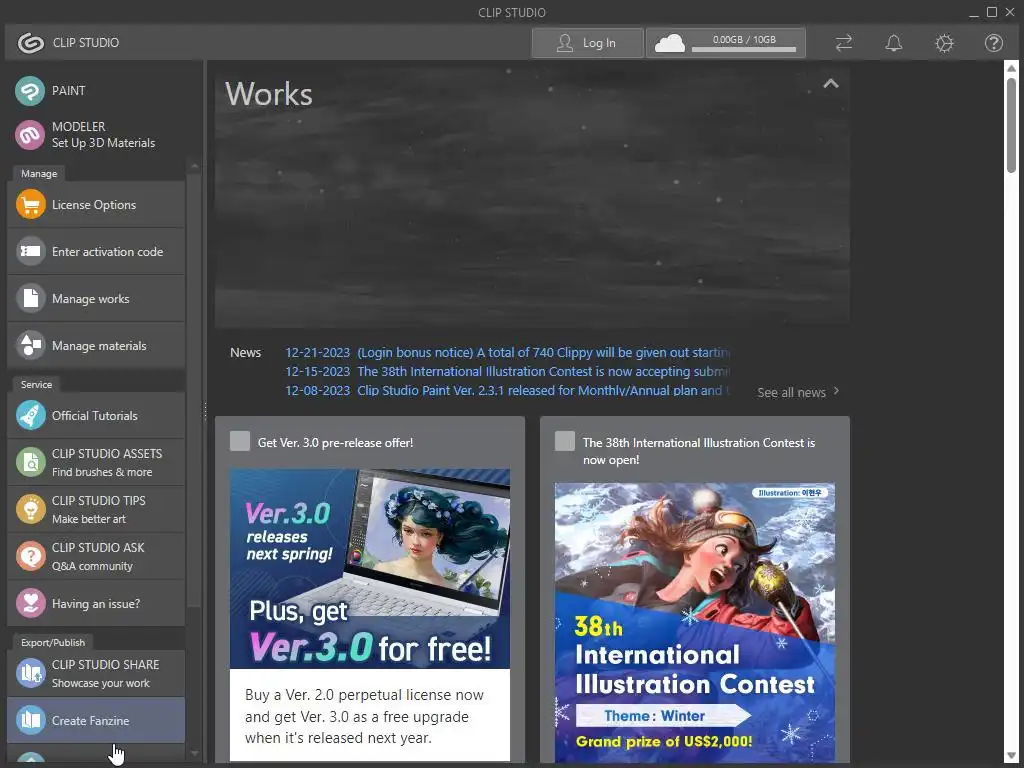Click the Make better art subtitle

89,519
